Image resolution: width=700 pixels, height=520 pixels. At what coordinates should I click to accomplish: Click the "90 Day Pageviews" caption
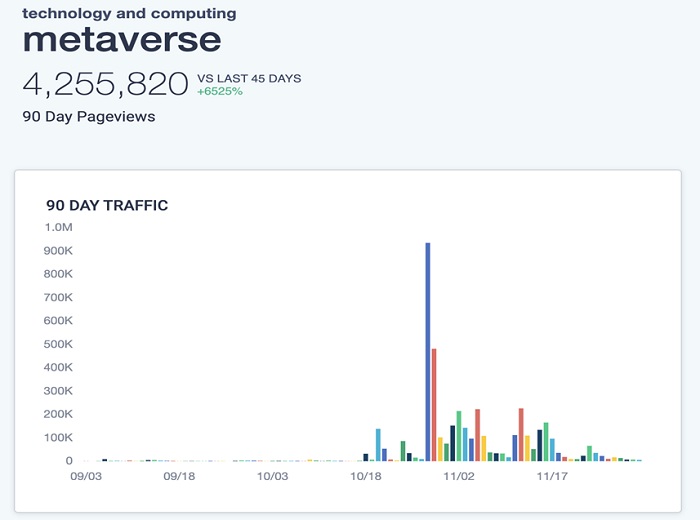click(x=89, y=116)
